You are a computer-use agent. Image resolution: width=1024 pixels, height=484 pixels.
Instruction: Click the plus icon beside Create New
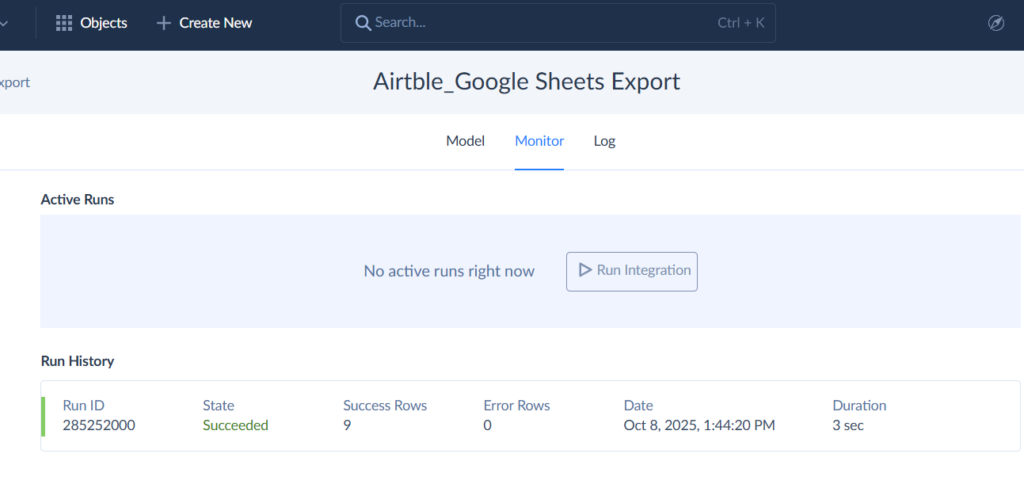[x=164, y=23]
